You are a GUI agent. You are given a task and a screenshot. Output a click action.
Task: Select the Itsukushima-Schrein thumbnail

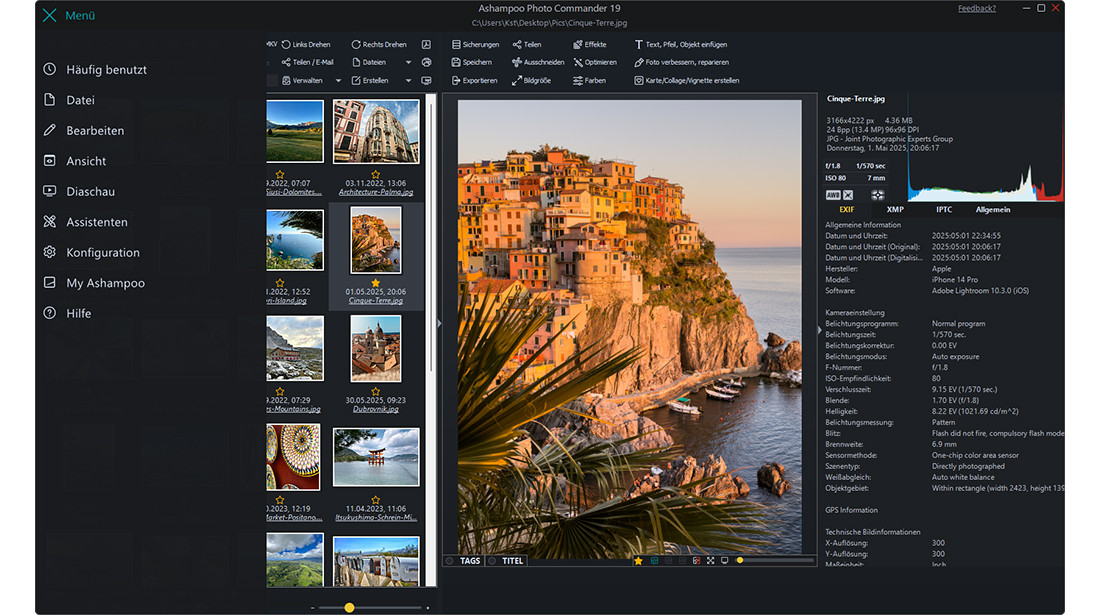click(376, 457)
